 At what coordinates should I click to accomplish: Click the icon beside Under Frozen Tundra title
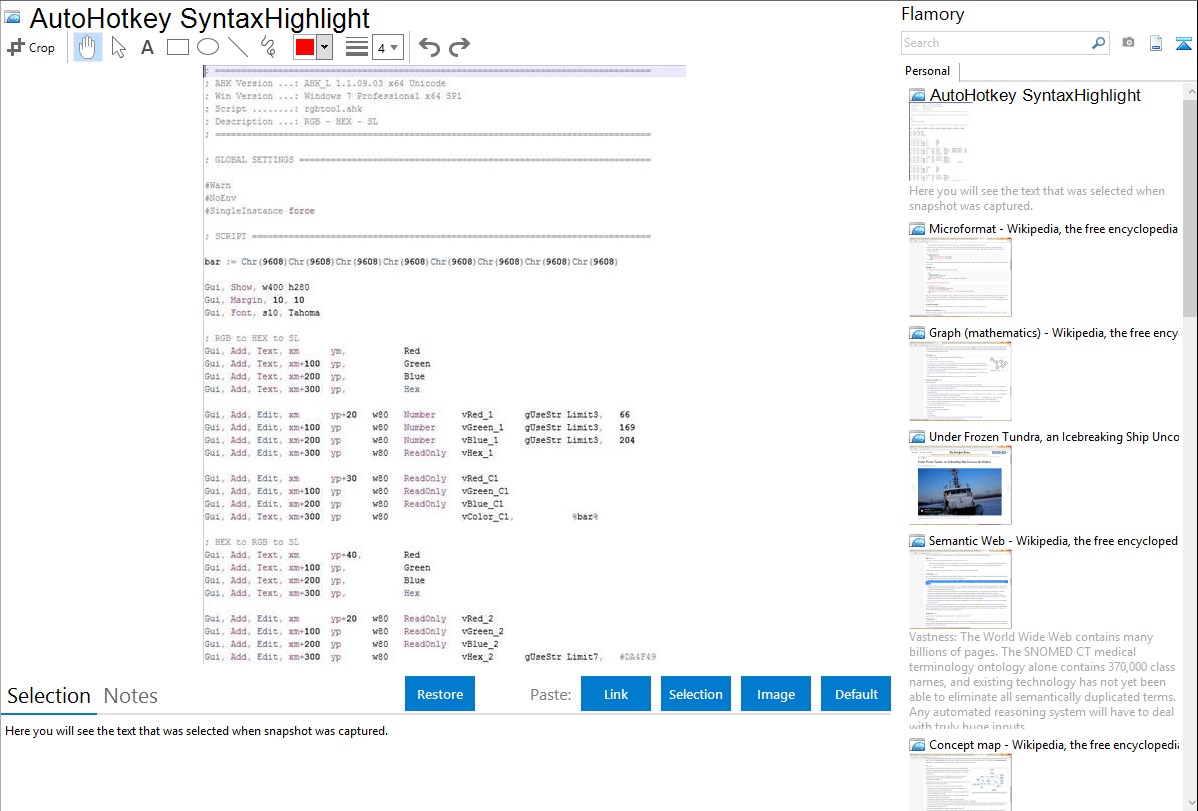(917, 437)
